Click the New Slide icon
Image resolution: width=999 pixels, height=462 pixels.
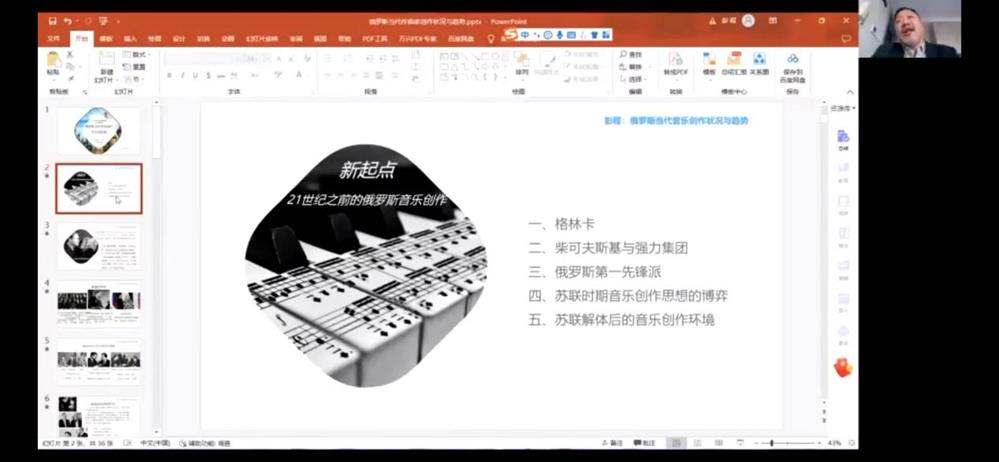[105, 62]
